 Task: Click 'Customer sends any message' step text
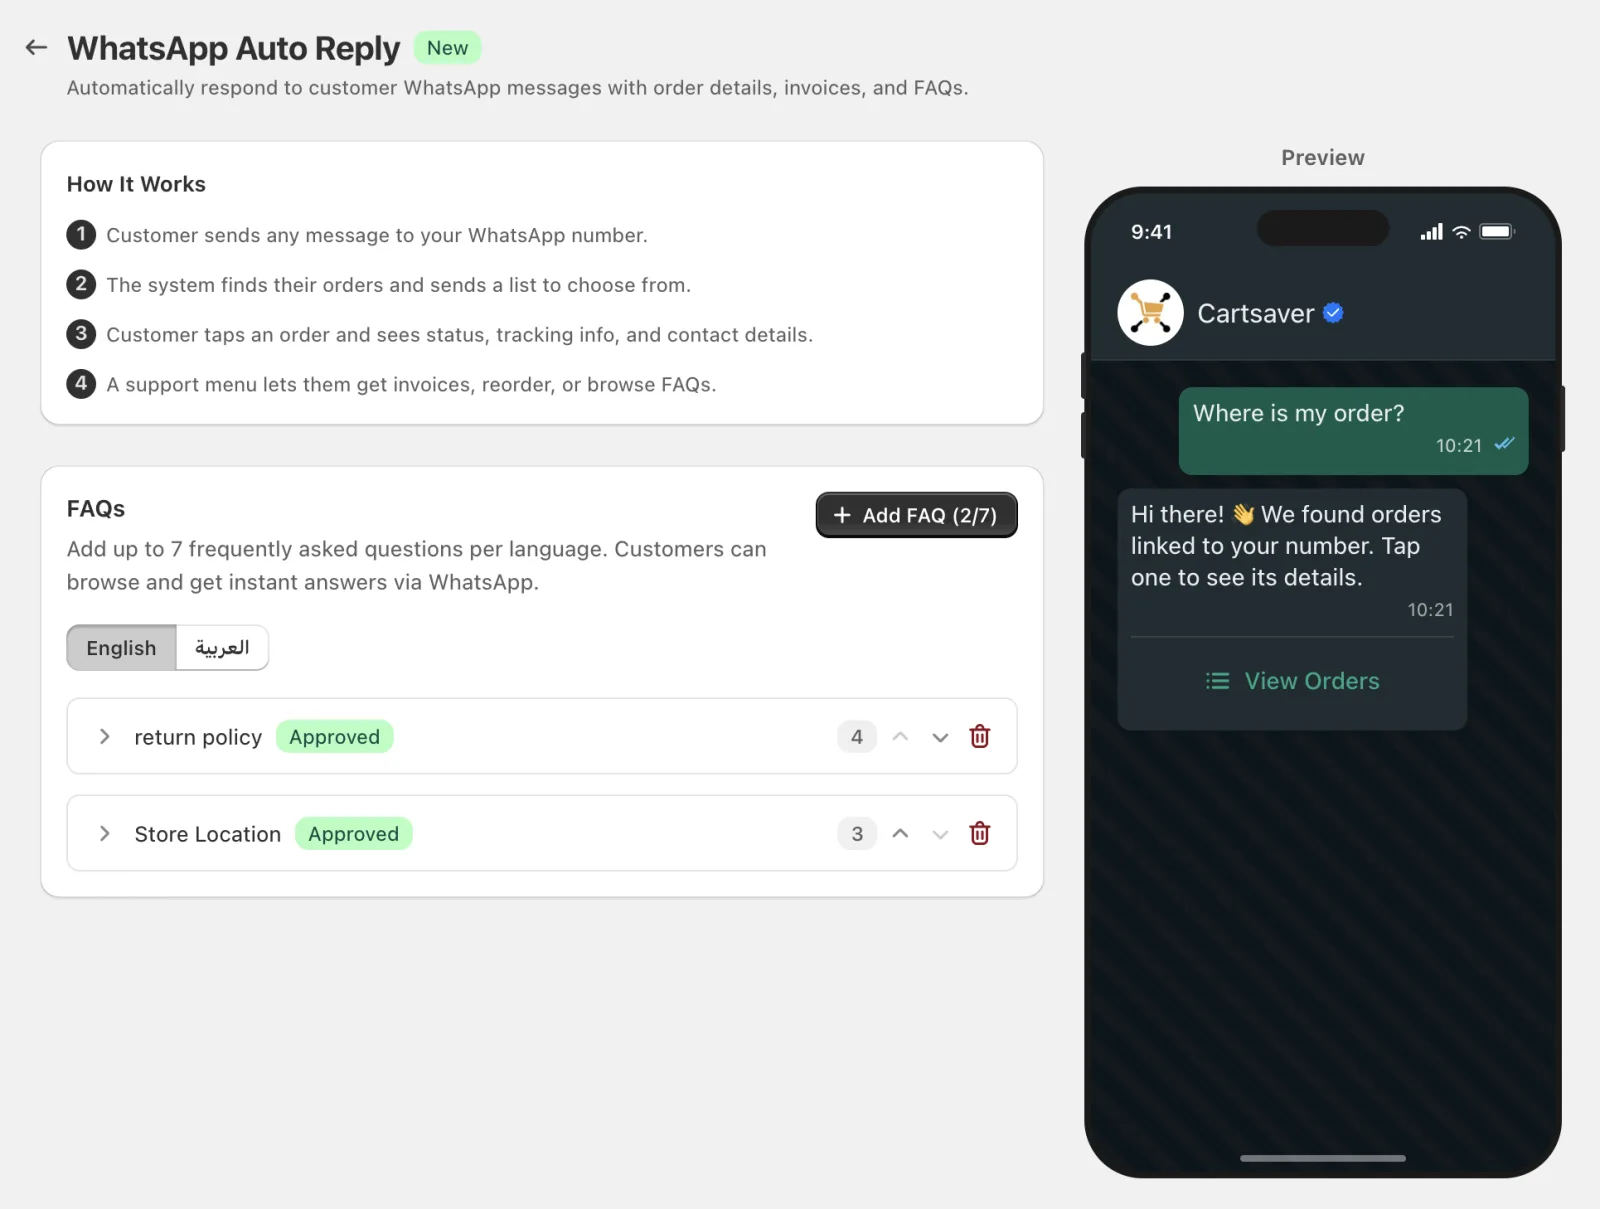[x=377, y=235]
